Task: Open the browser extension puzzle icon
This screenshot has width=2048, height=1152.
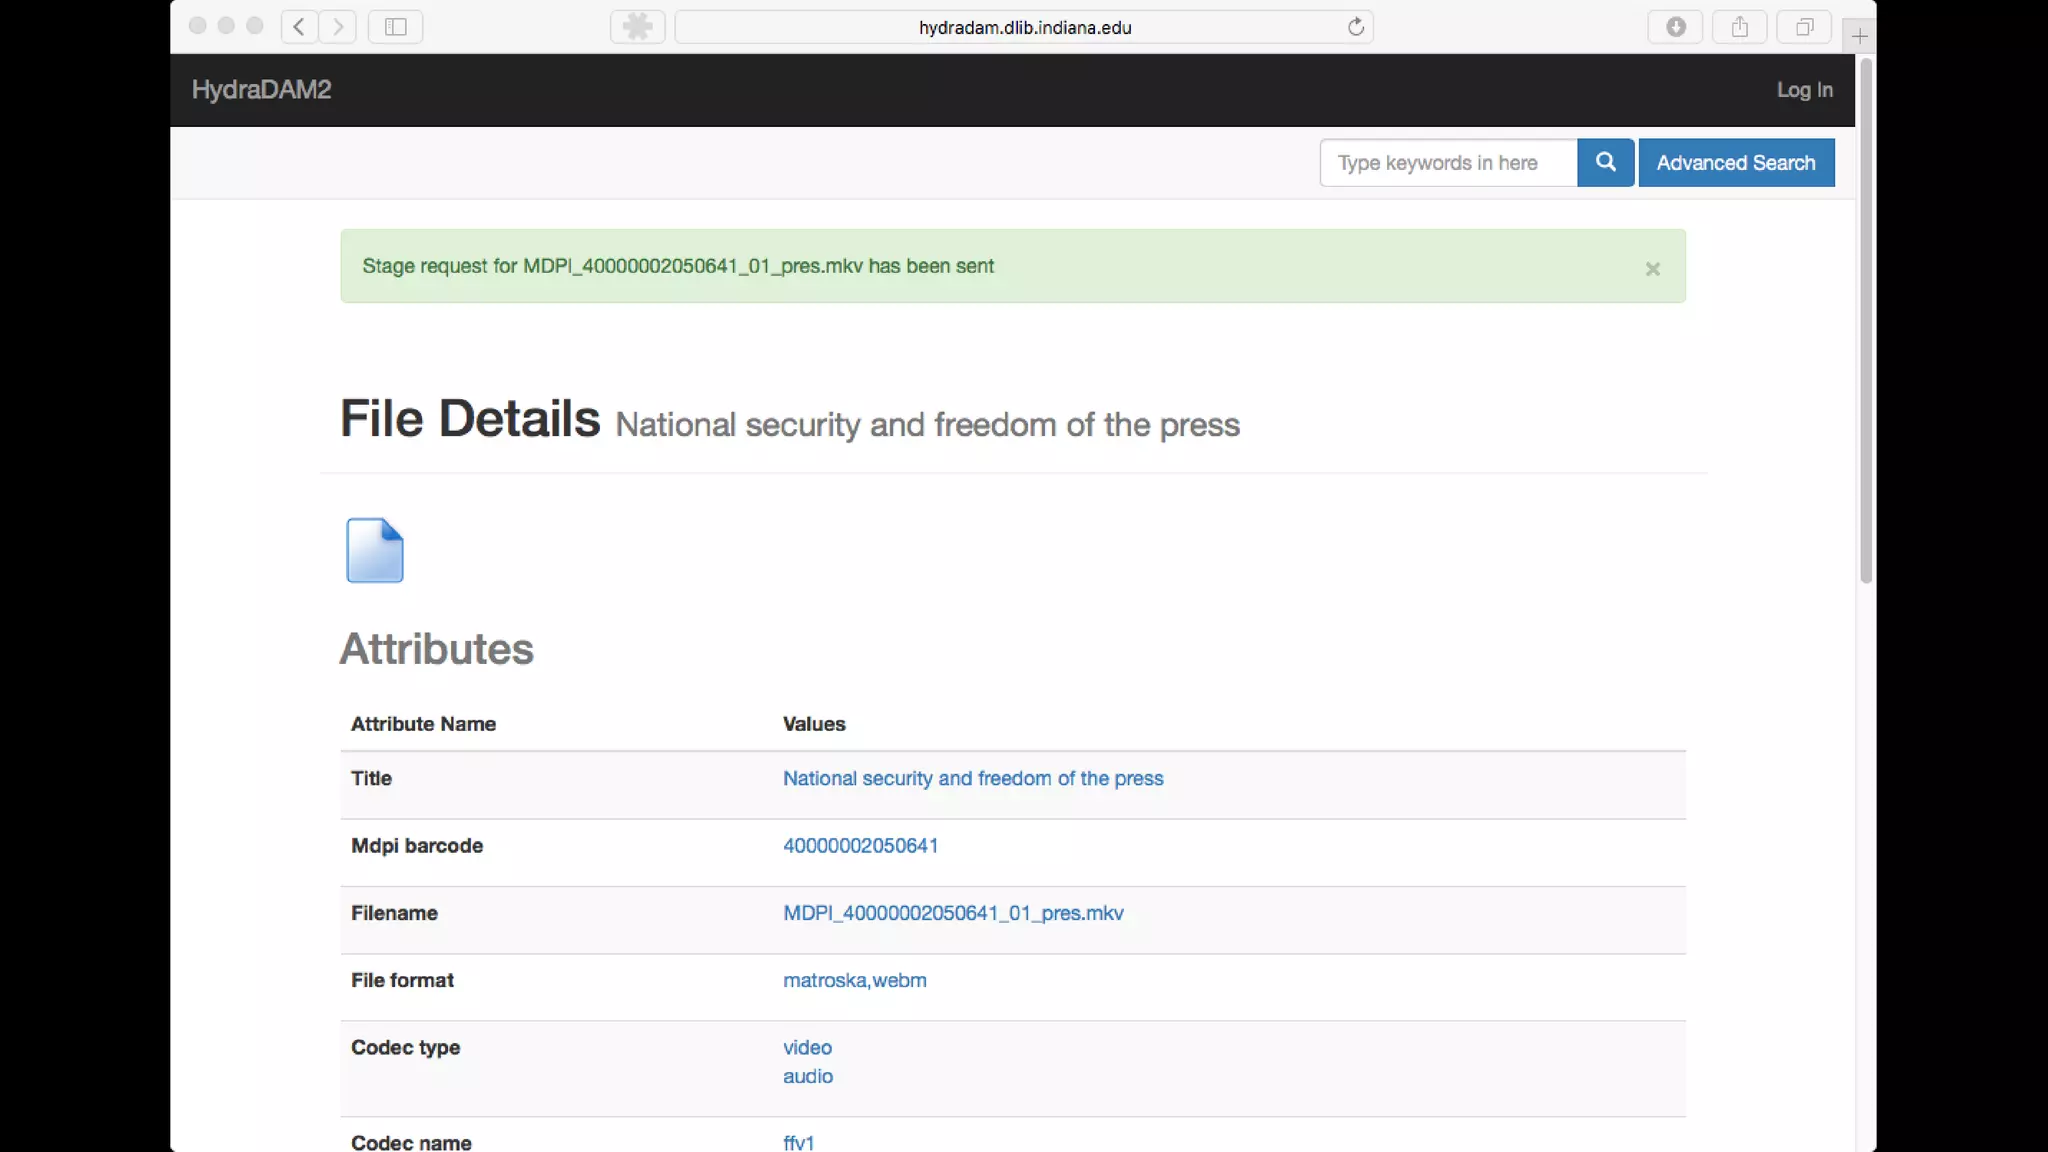Action: point(637,27)
